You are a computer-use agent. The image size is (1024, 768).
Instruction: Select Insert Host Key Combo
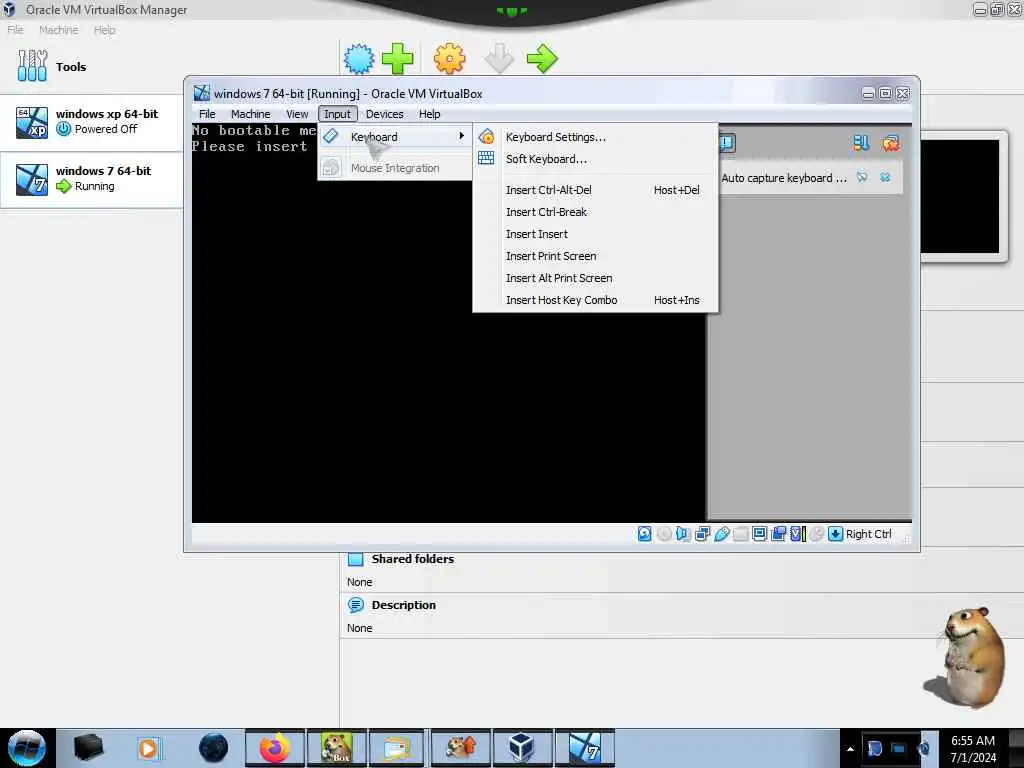[596, 300]
